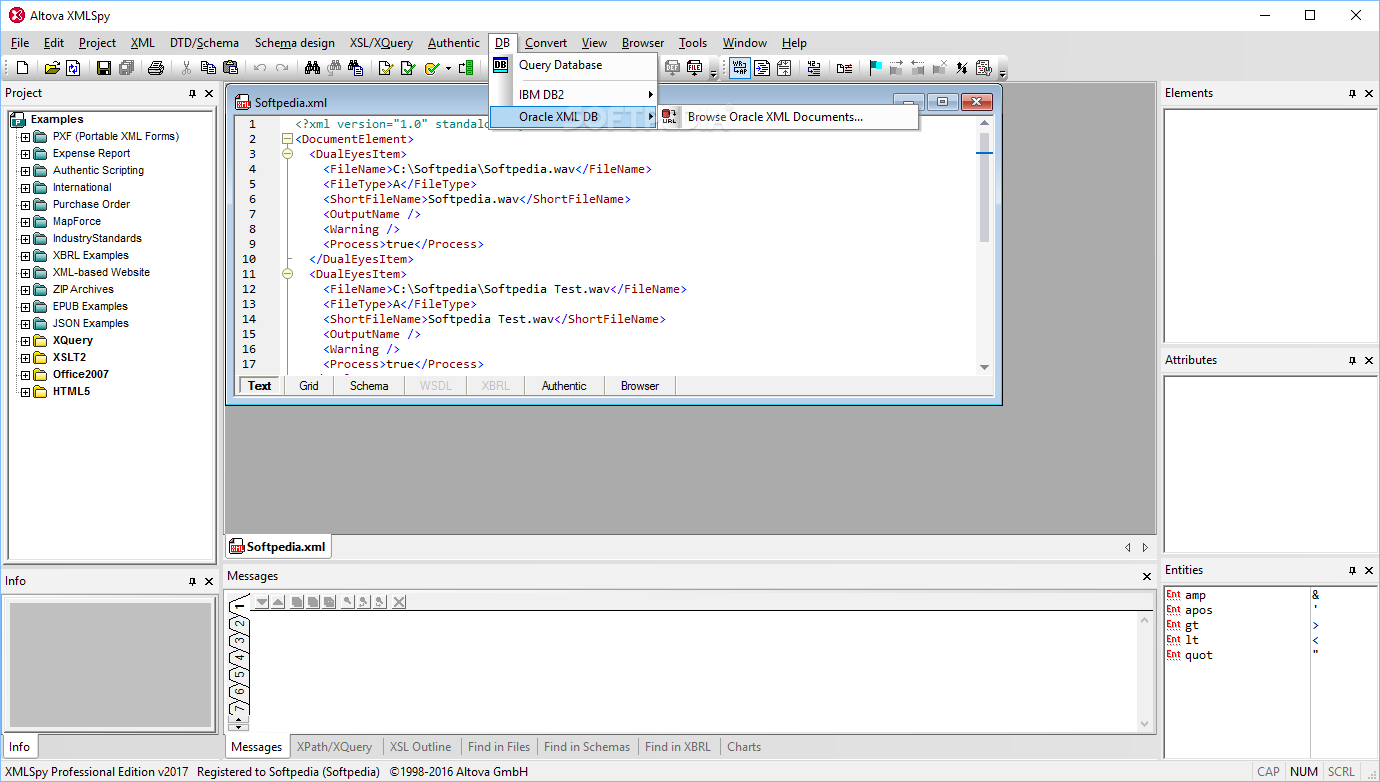
Task: Expand the PXF (Portable XML Forms) folder
Action: [26, 136]
